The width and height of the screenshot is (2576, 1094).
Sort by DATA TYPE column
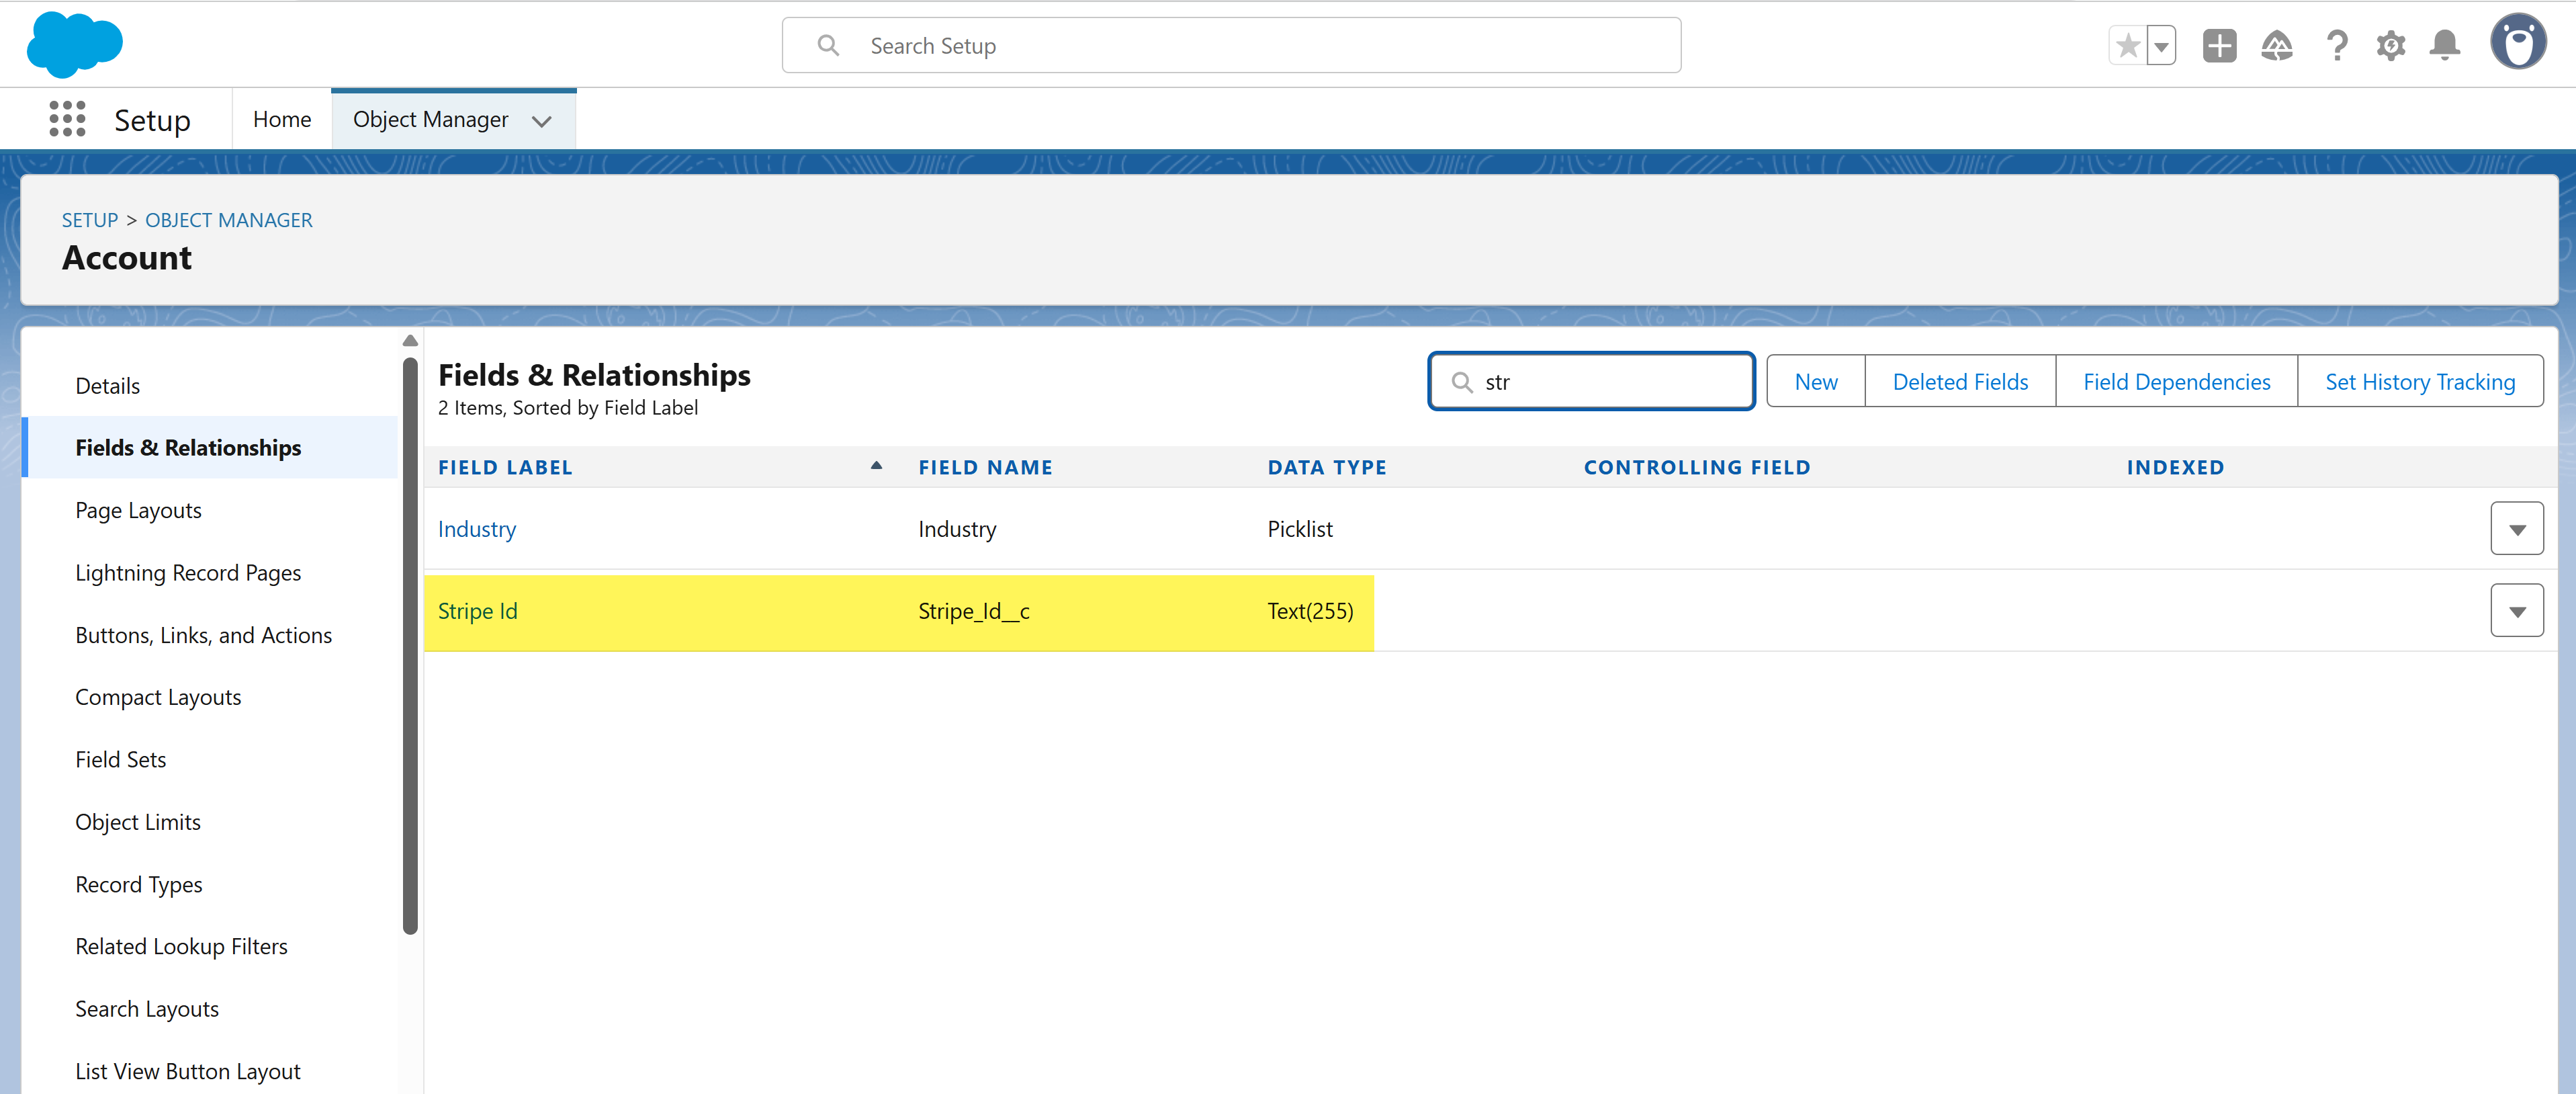click(1327, 467)
